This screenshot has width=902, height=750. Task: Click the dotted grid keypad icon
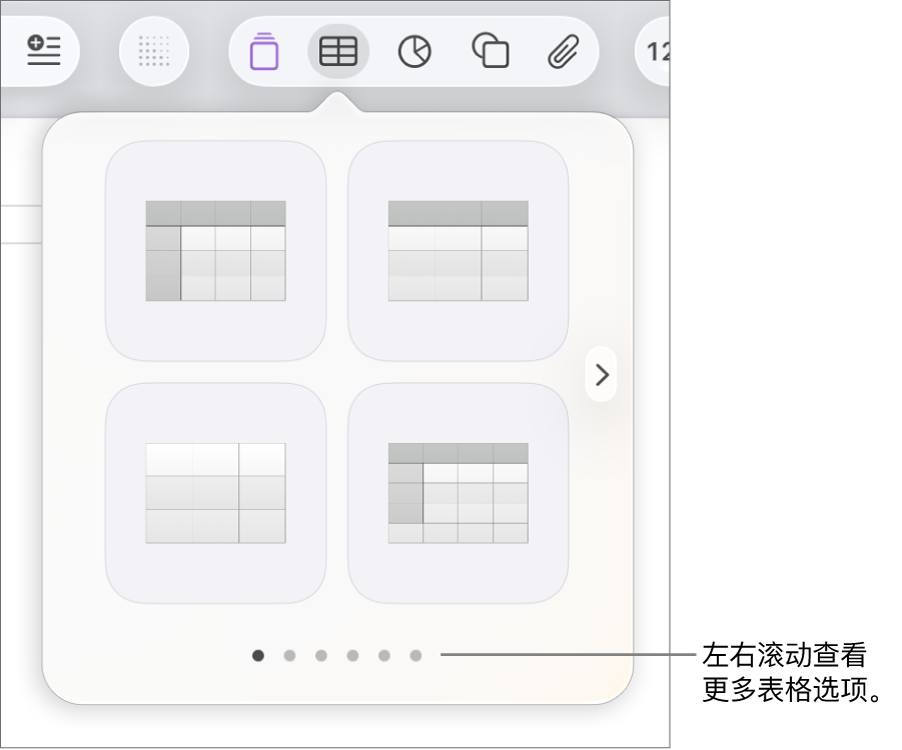(x=154, y=51)
